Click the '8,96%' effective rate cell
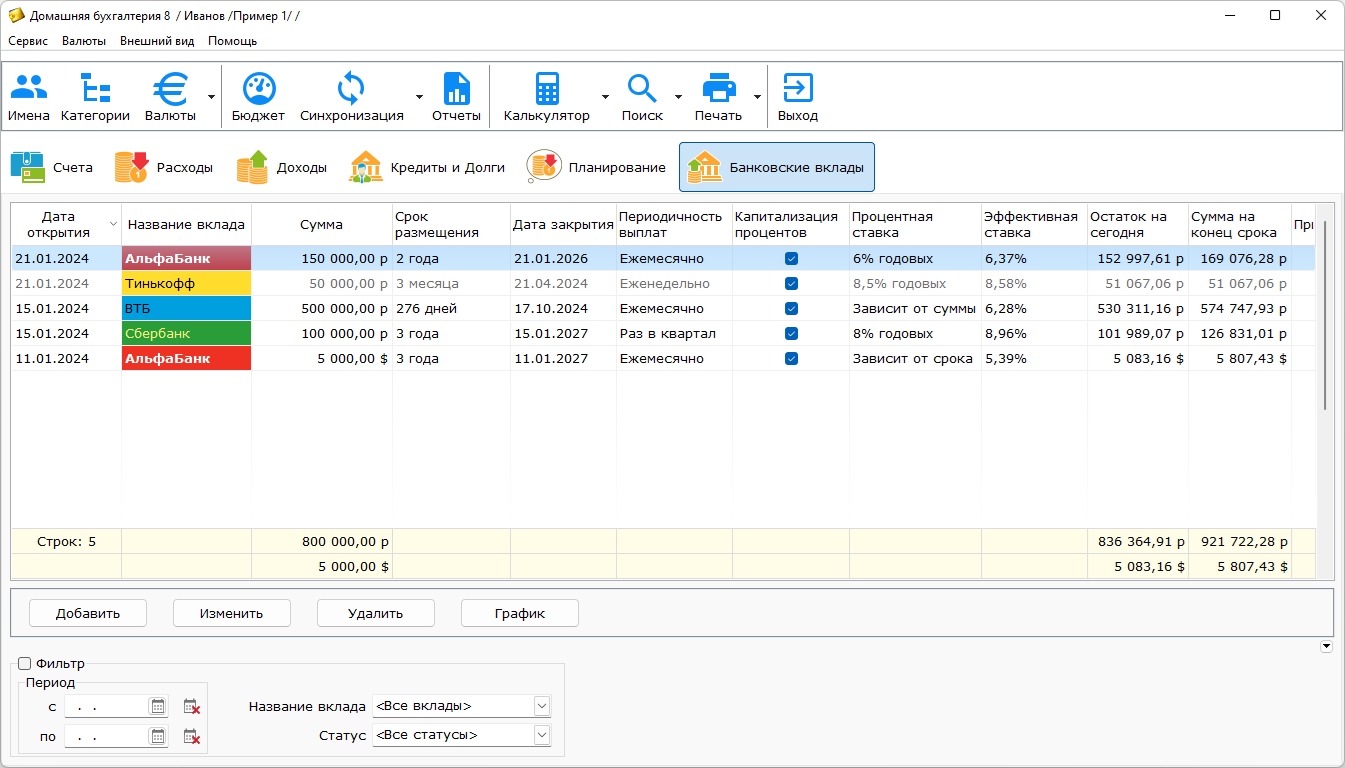This screenshot has width=1345, height=768. click(x=1033, y=333)
